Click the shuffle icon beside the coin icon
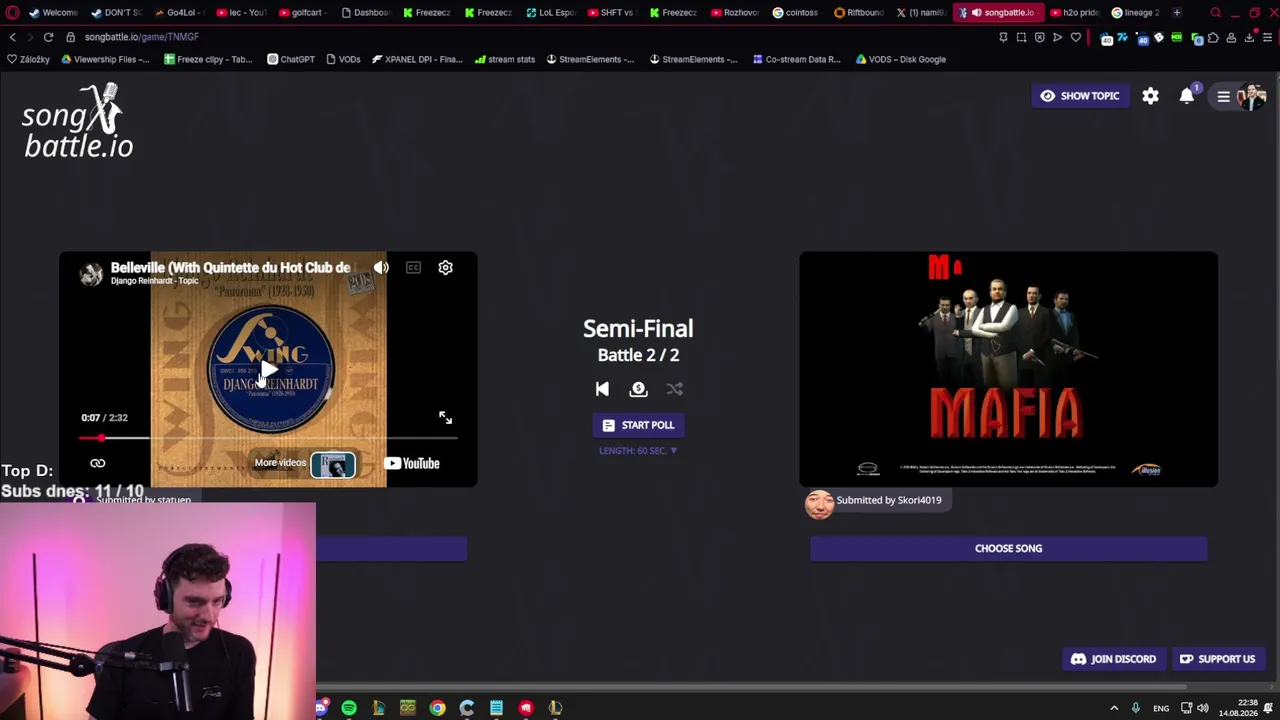1280x720 pixels. tap(675, 389)
